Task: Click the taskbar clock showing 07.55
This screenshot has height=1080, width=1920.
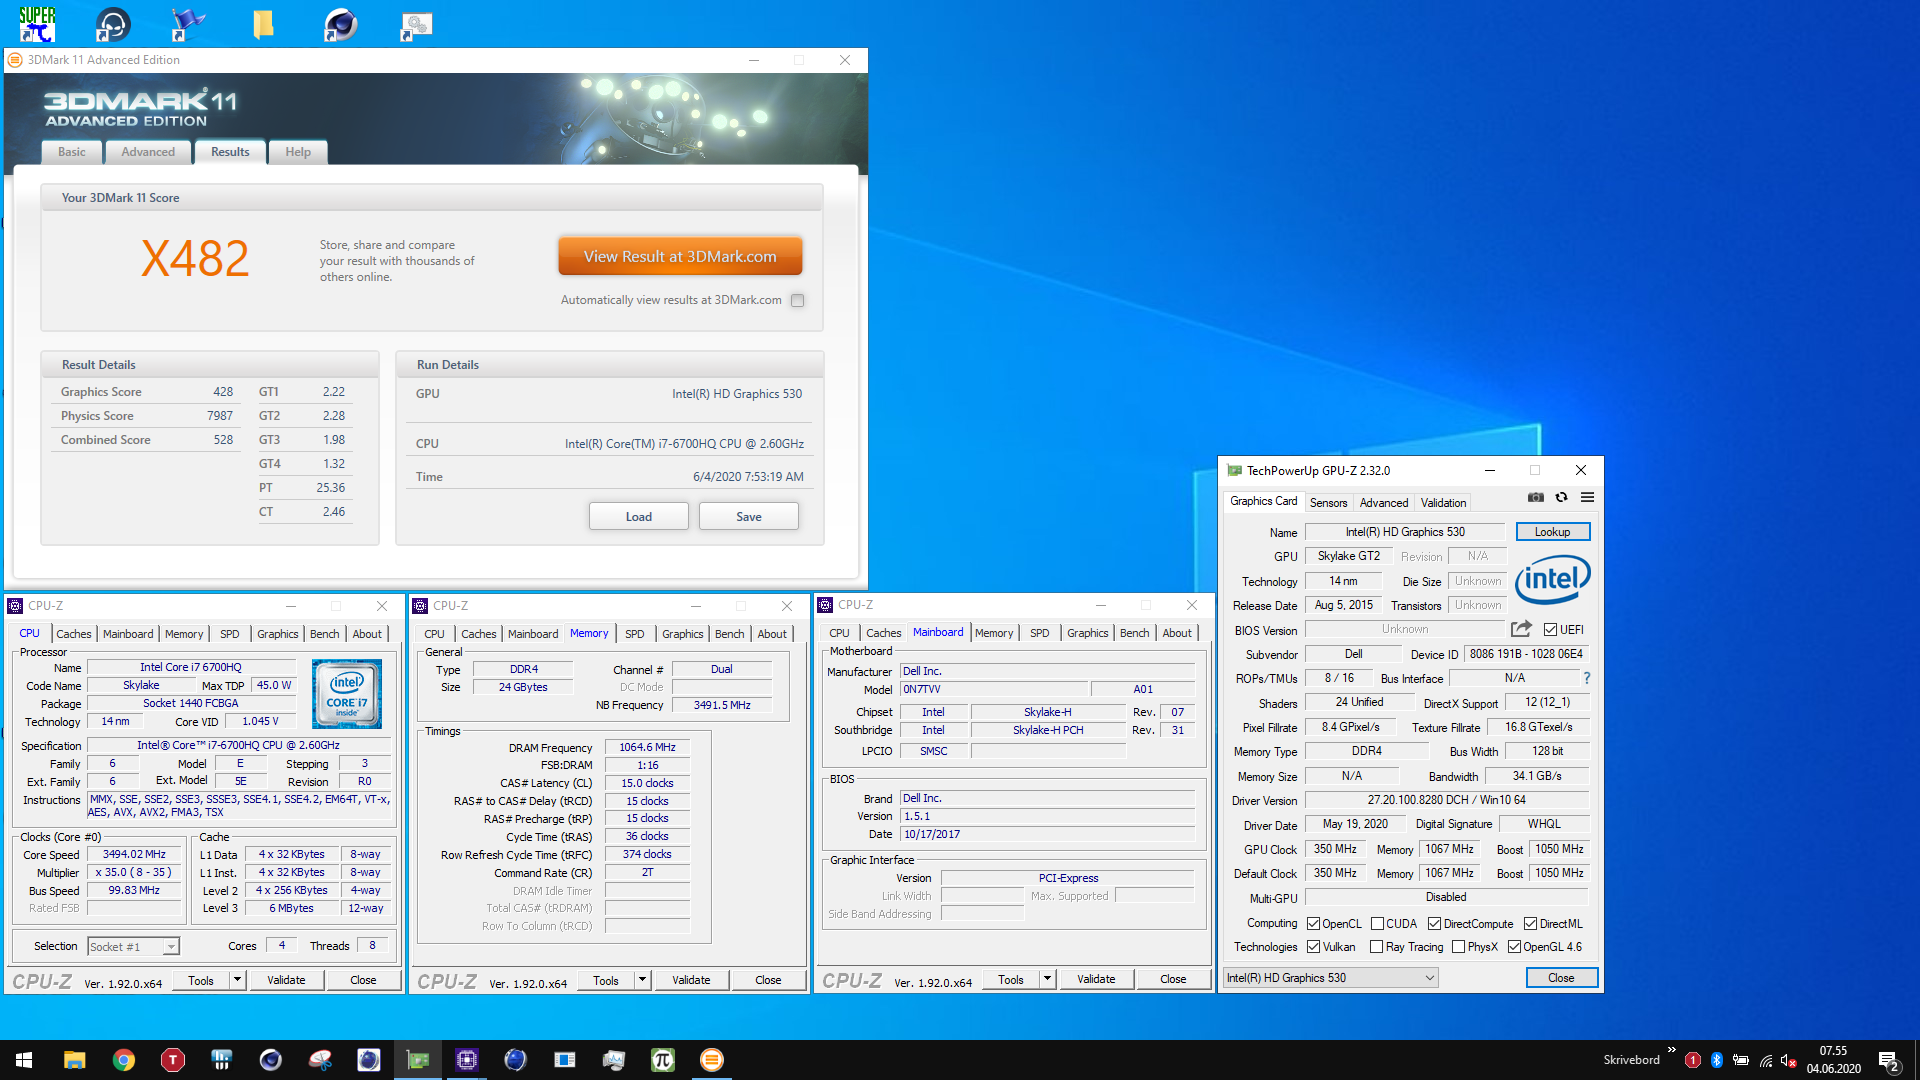Action: pos(1834,1060)
